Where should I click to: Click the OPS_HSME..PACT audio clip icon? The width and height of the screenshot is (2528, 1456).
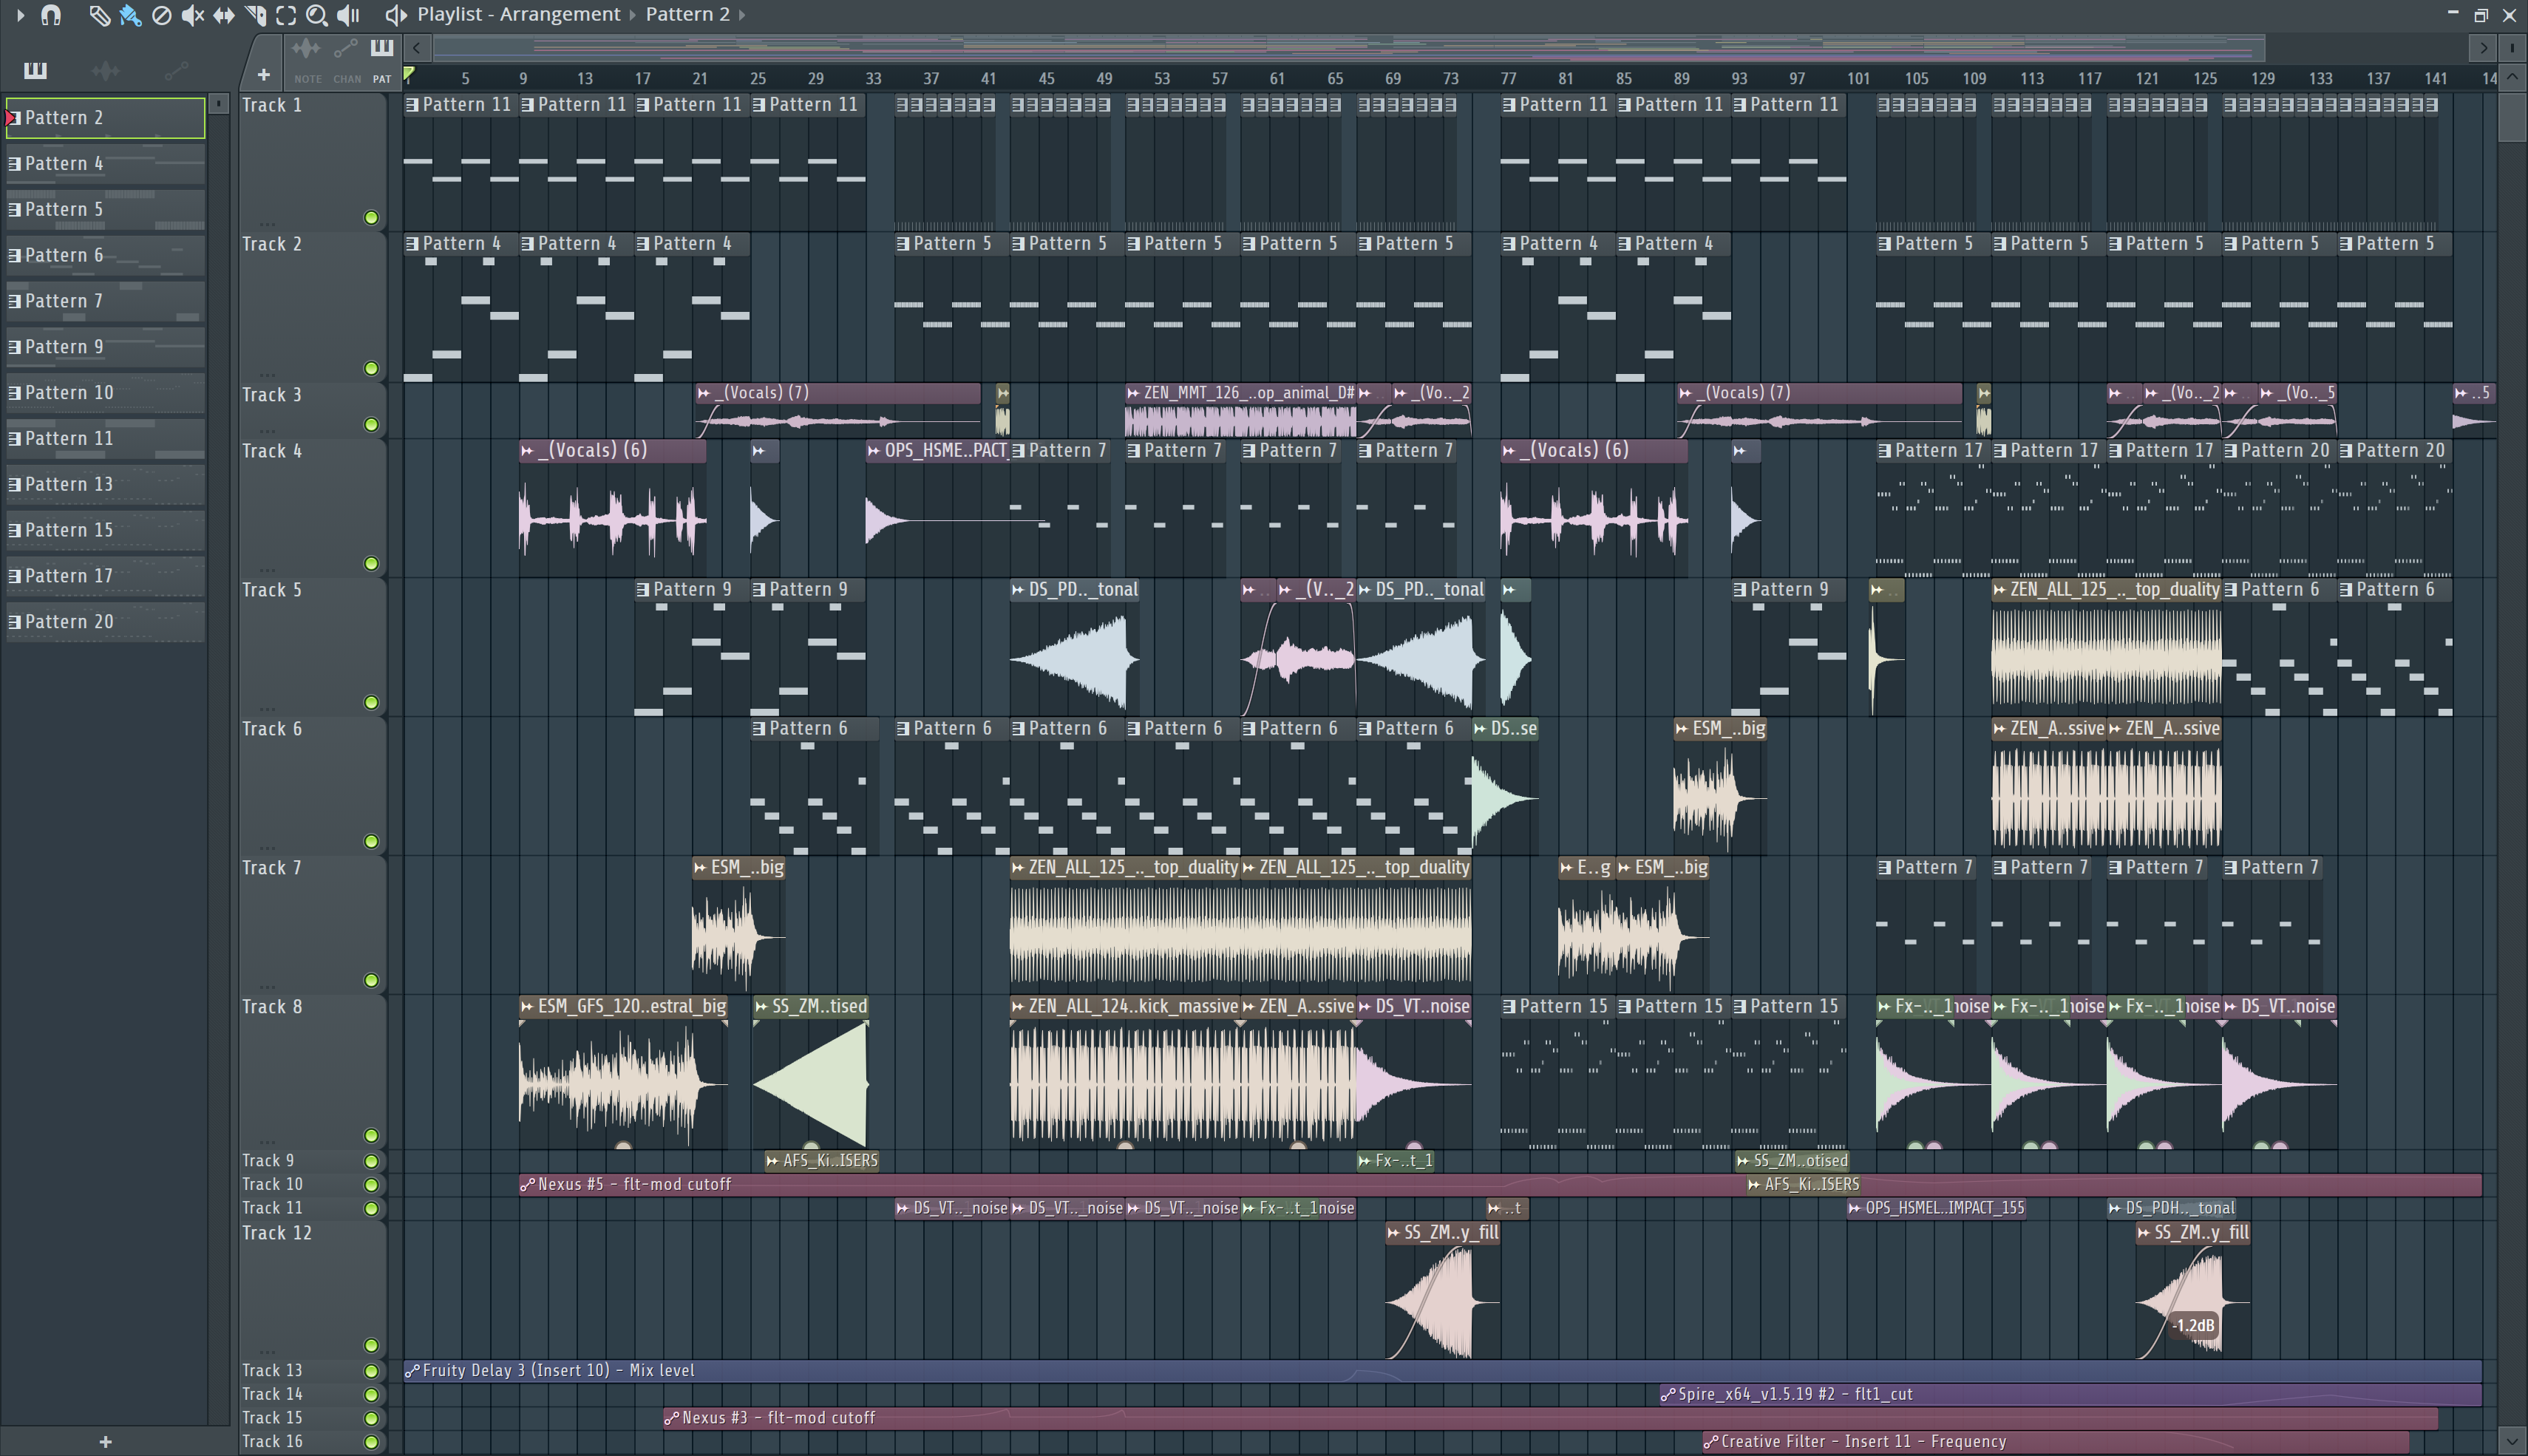(874, 451)
